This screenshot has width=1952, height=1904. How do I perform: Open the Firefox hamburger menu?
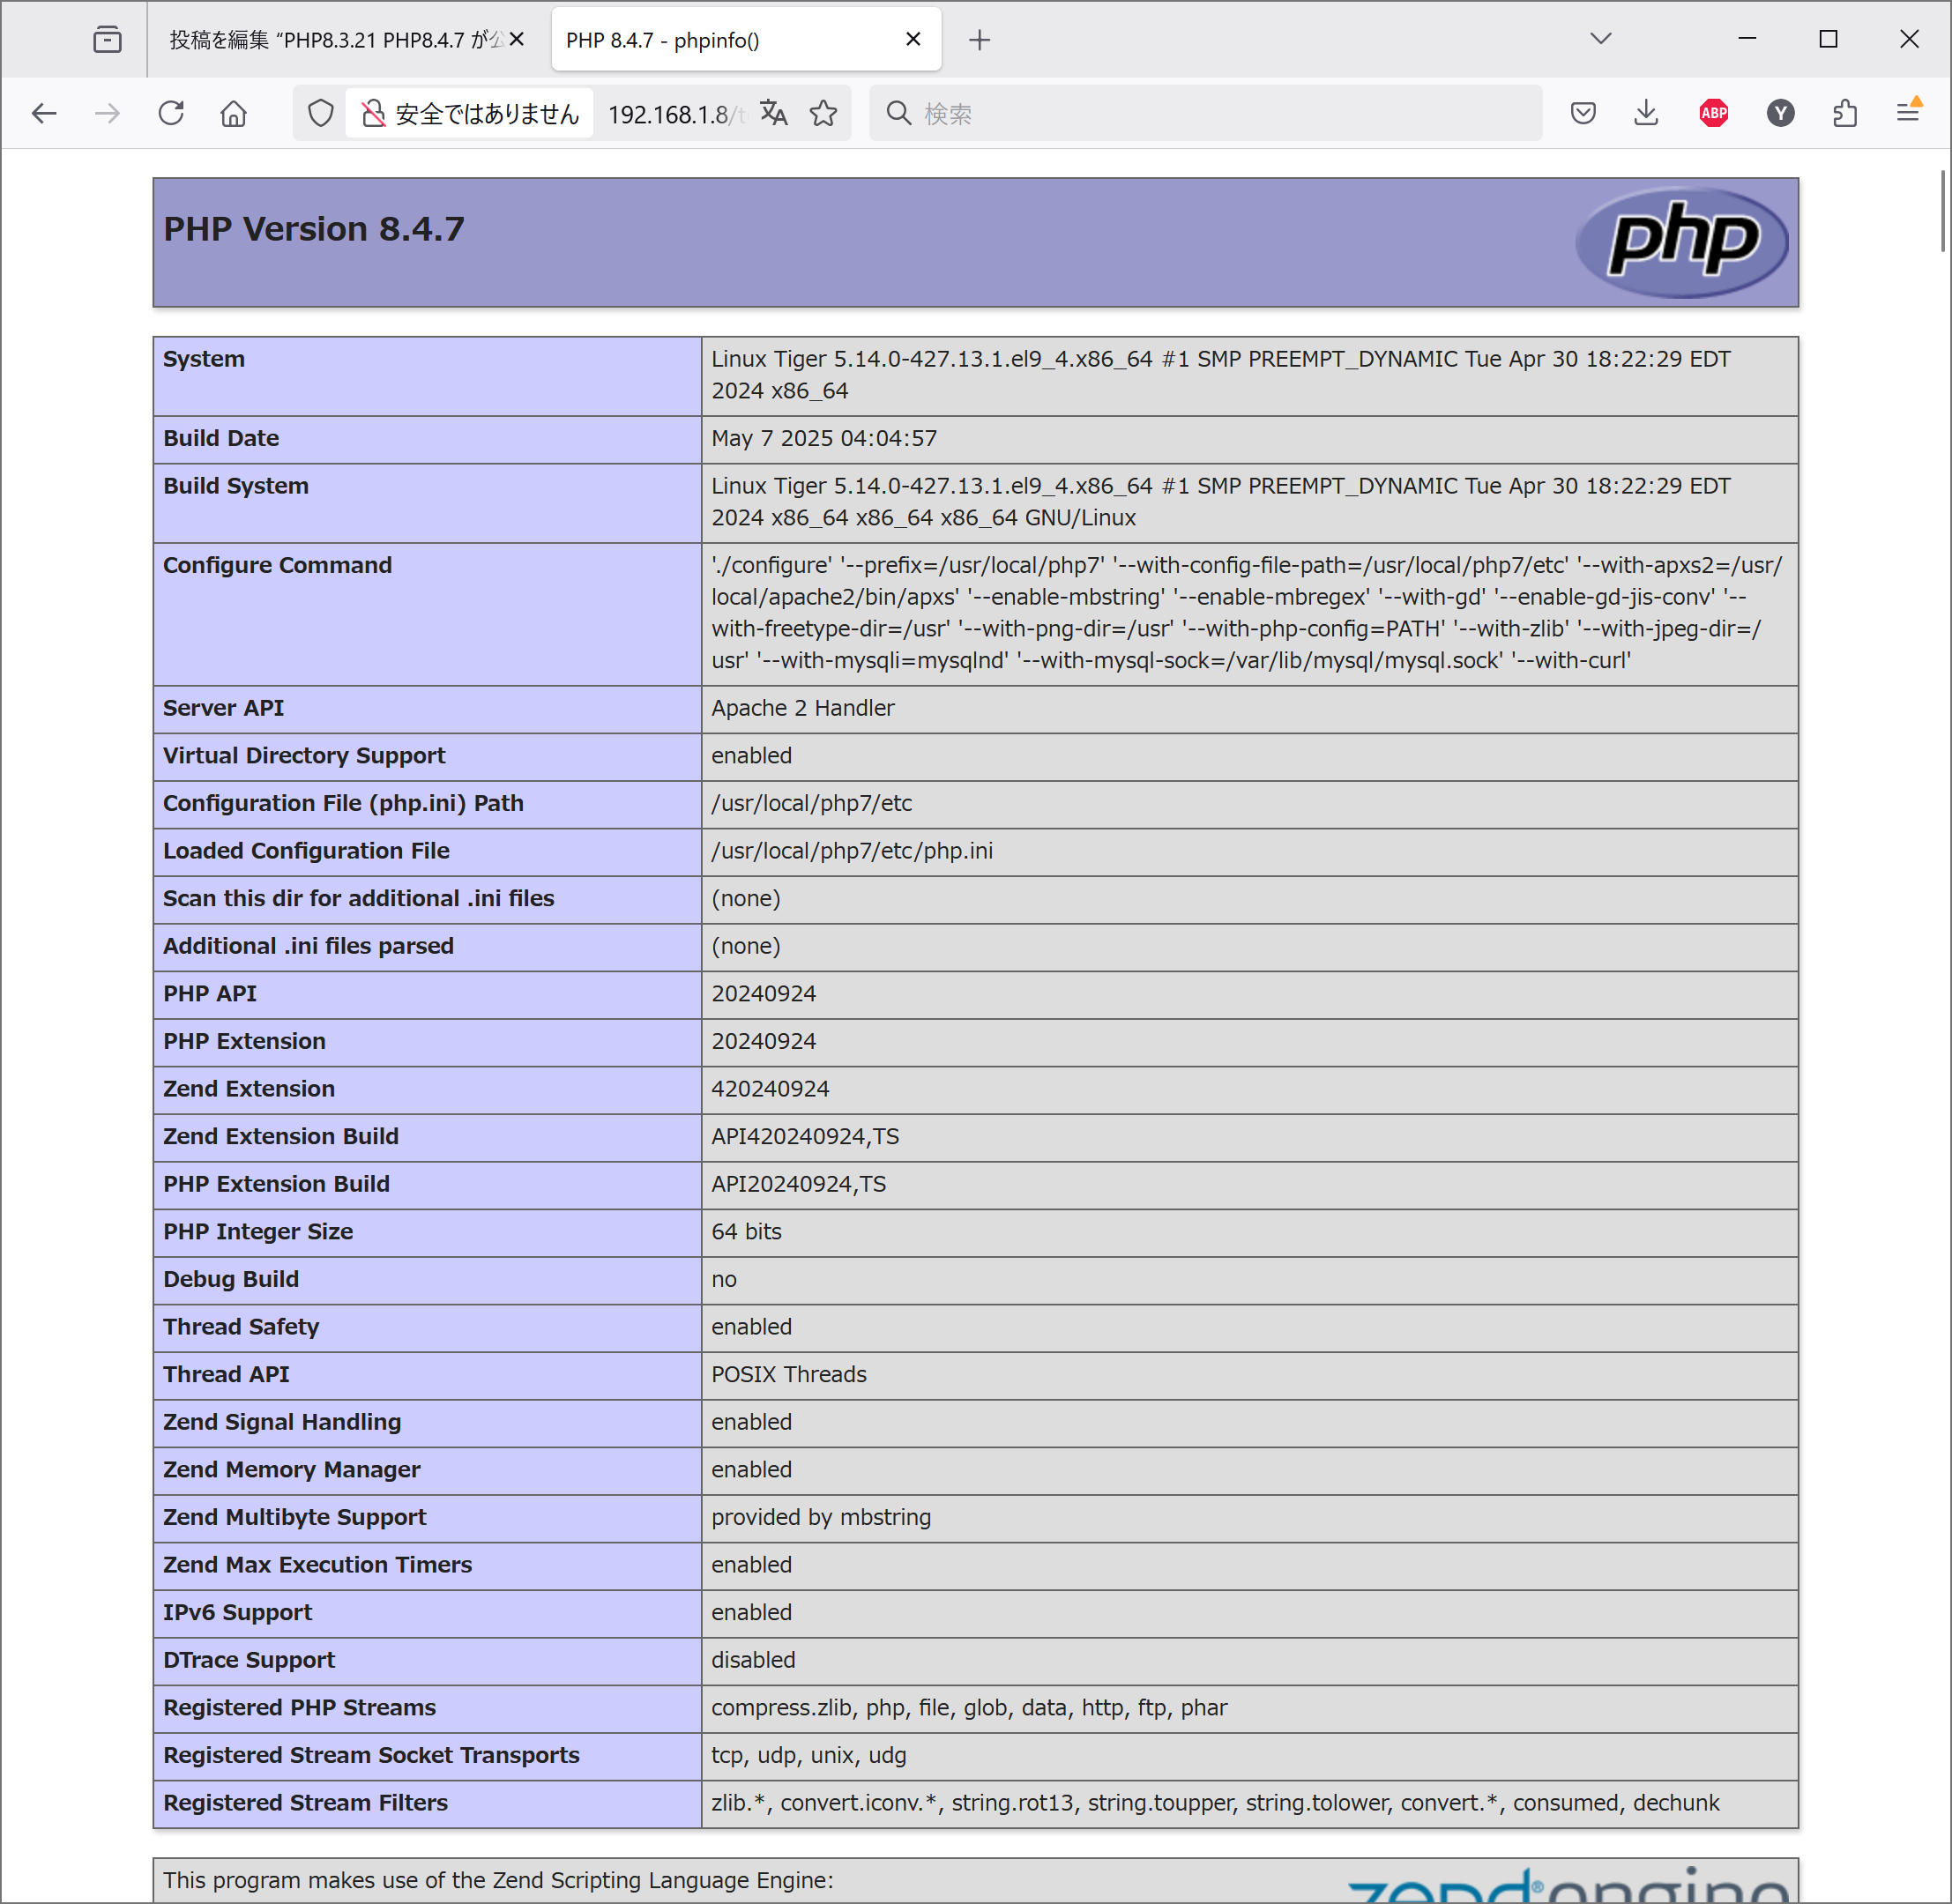1908,113
